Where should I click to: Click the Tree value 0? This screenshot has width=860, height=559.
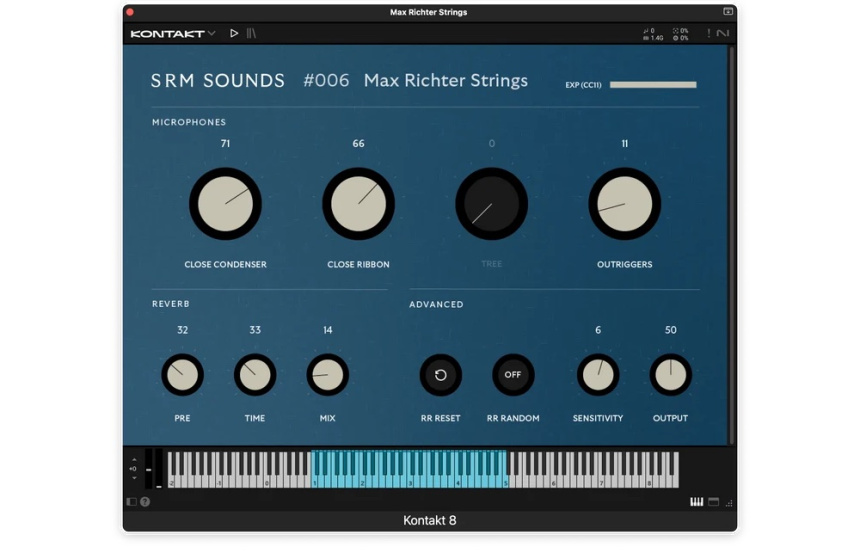[491, 144]
